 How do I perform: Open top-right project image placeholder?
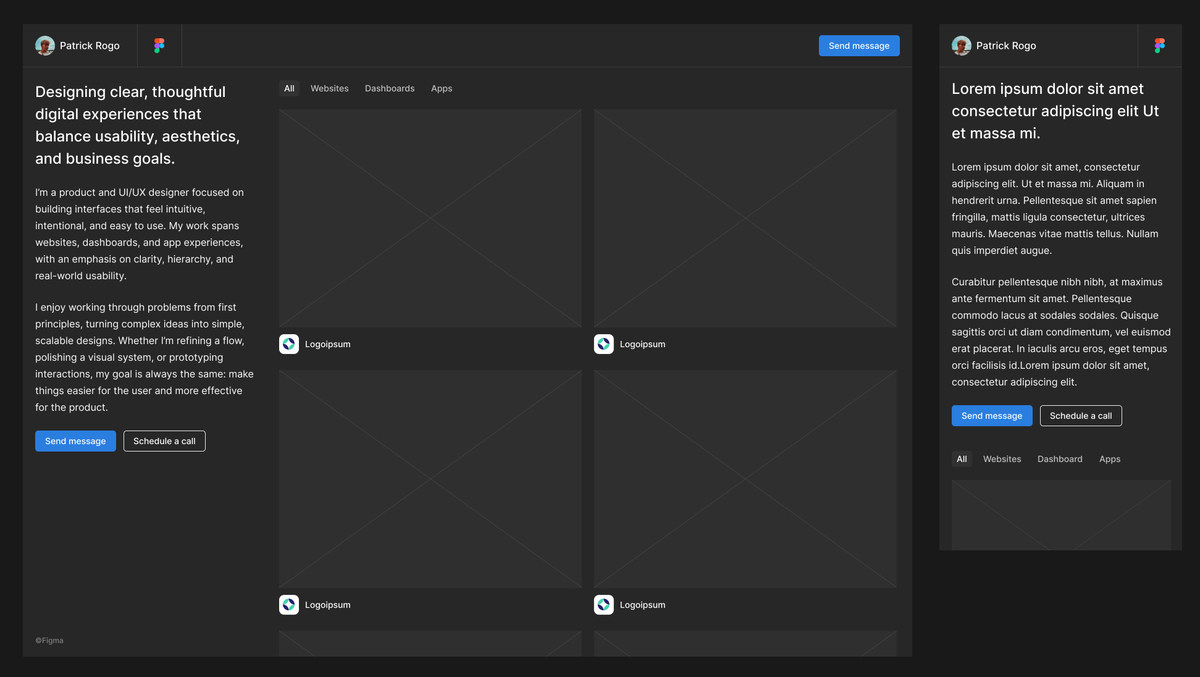pyautogui.click(x=745, y=218)
